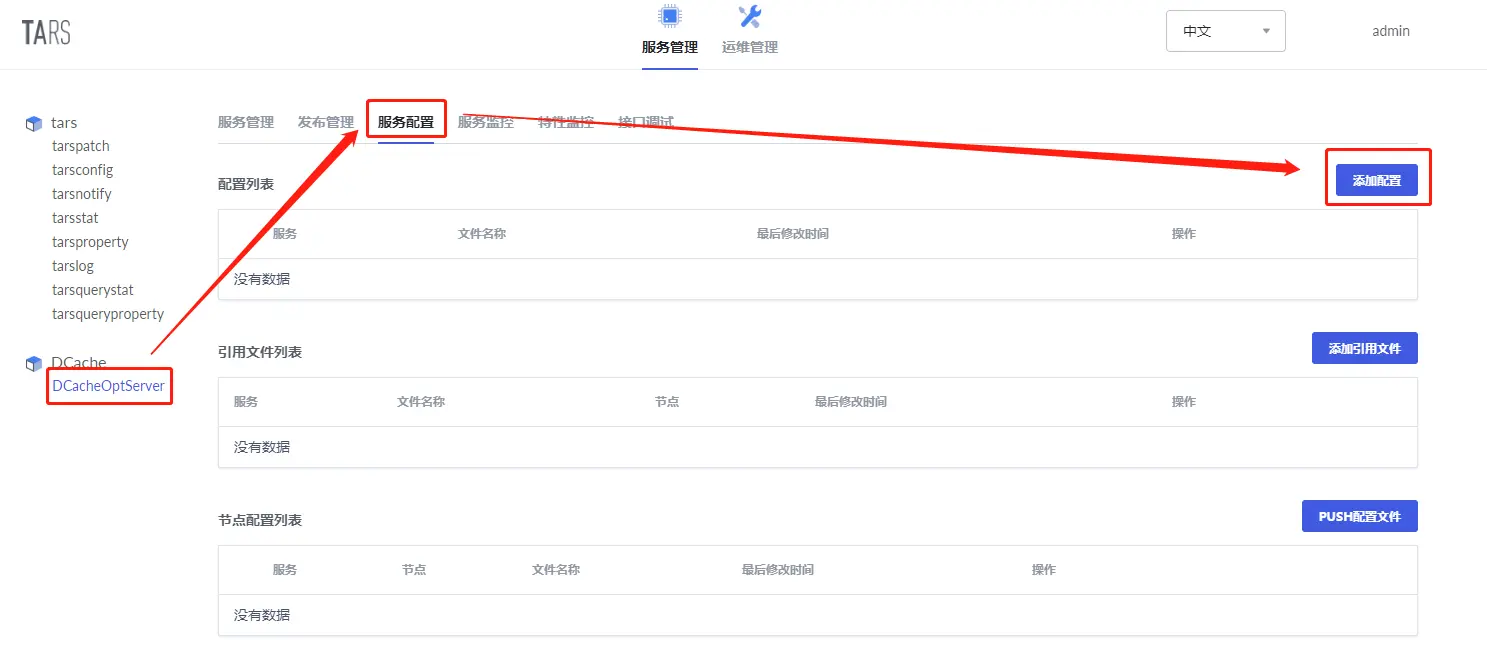Click the 配置列表 section heading
Screen dimensions: 1487x669
pos(245,184)
